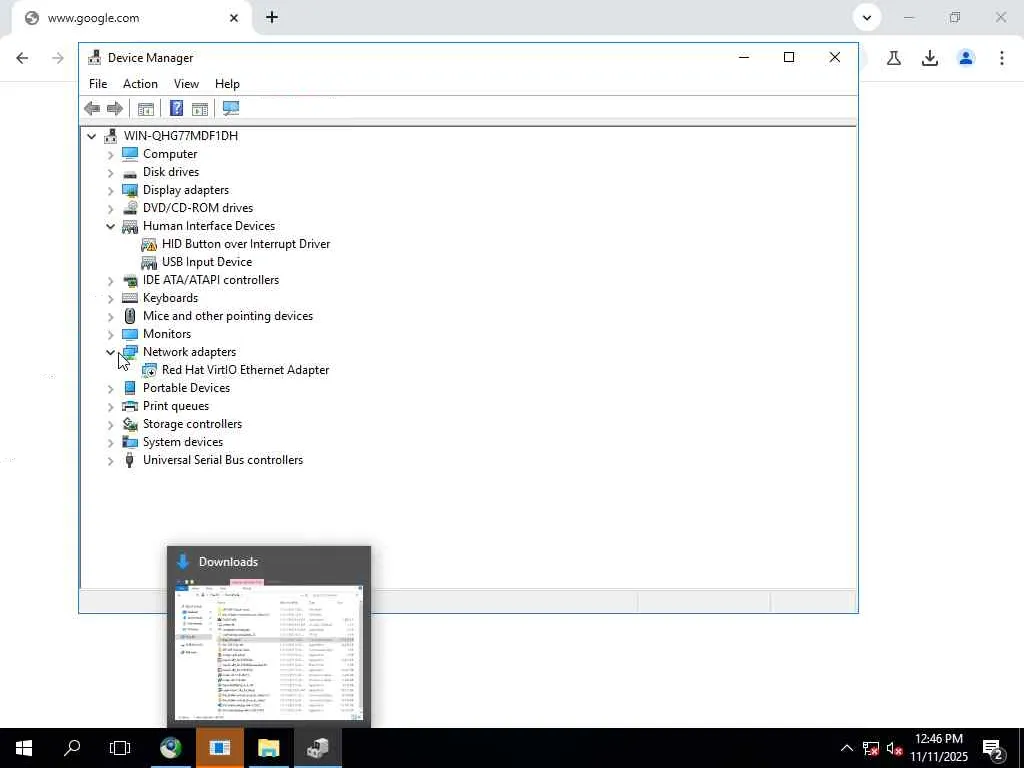The width and height of the screenshot is (1024, 768).
Task: Click the Chrome Labs flask icon
Action: (x=894, y=58)
